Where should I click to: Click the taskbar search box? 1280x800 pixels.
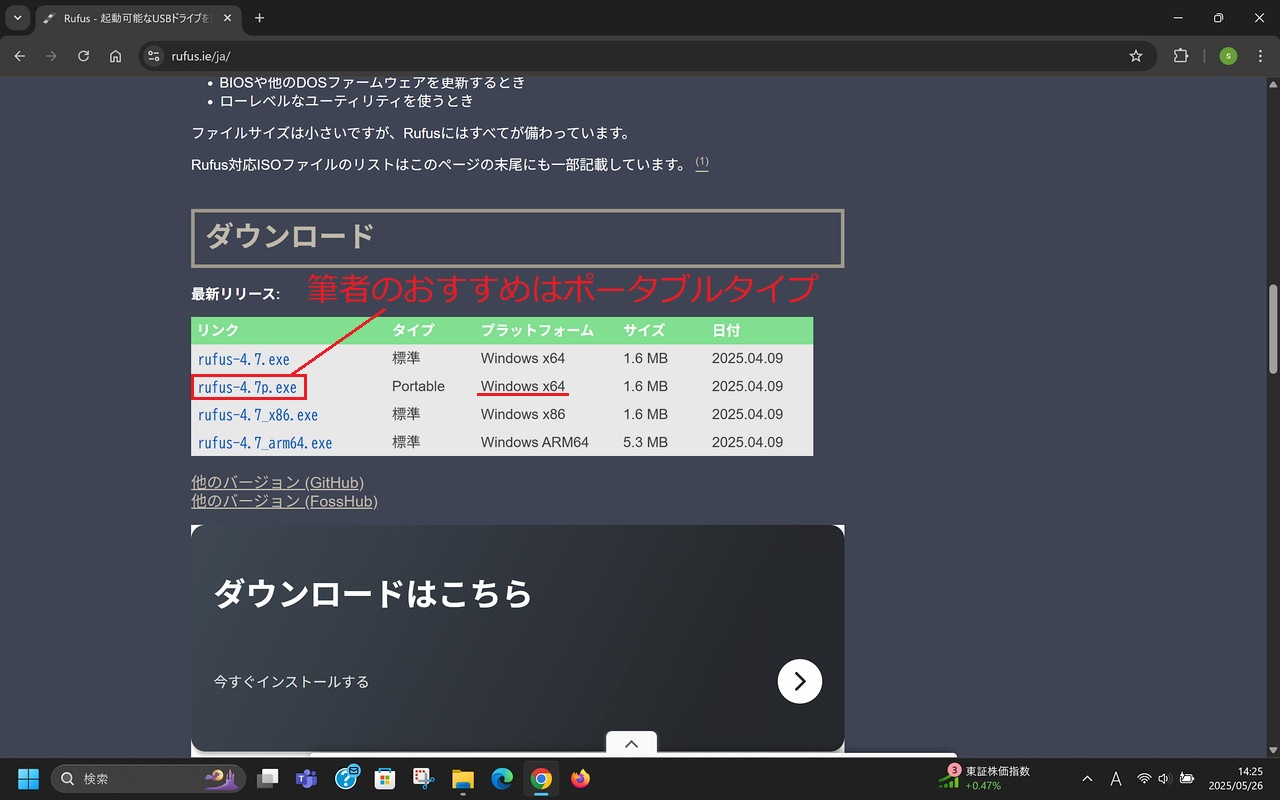coord(147,778)
